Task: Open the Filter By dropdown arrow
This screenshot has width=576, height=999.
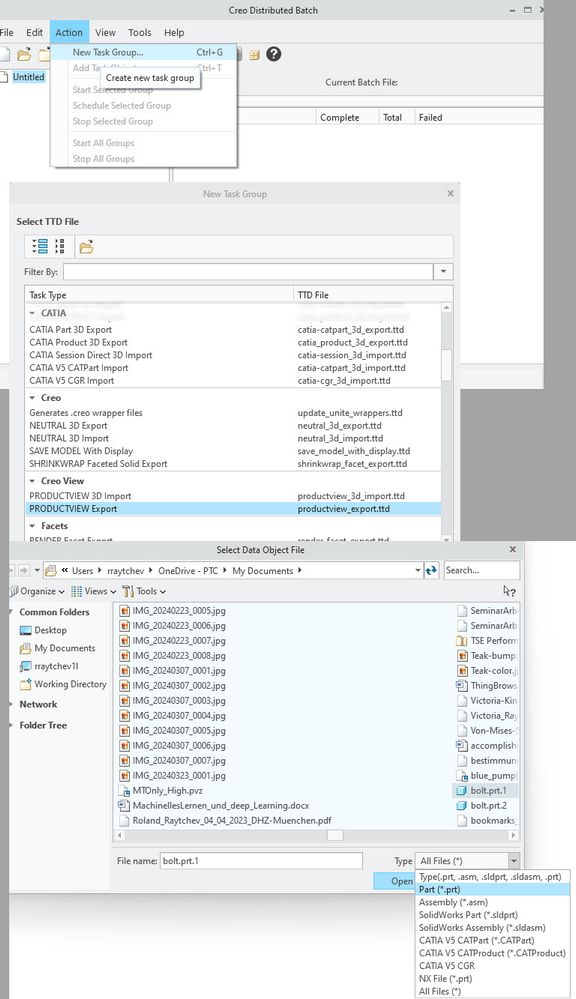Action: click(443, 272)
